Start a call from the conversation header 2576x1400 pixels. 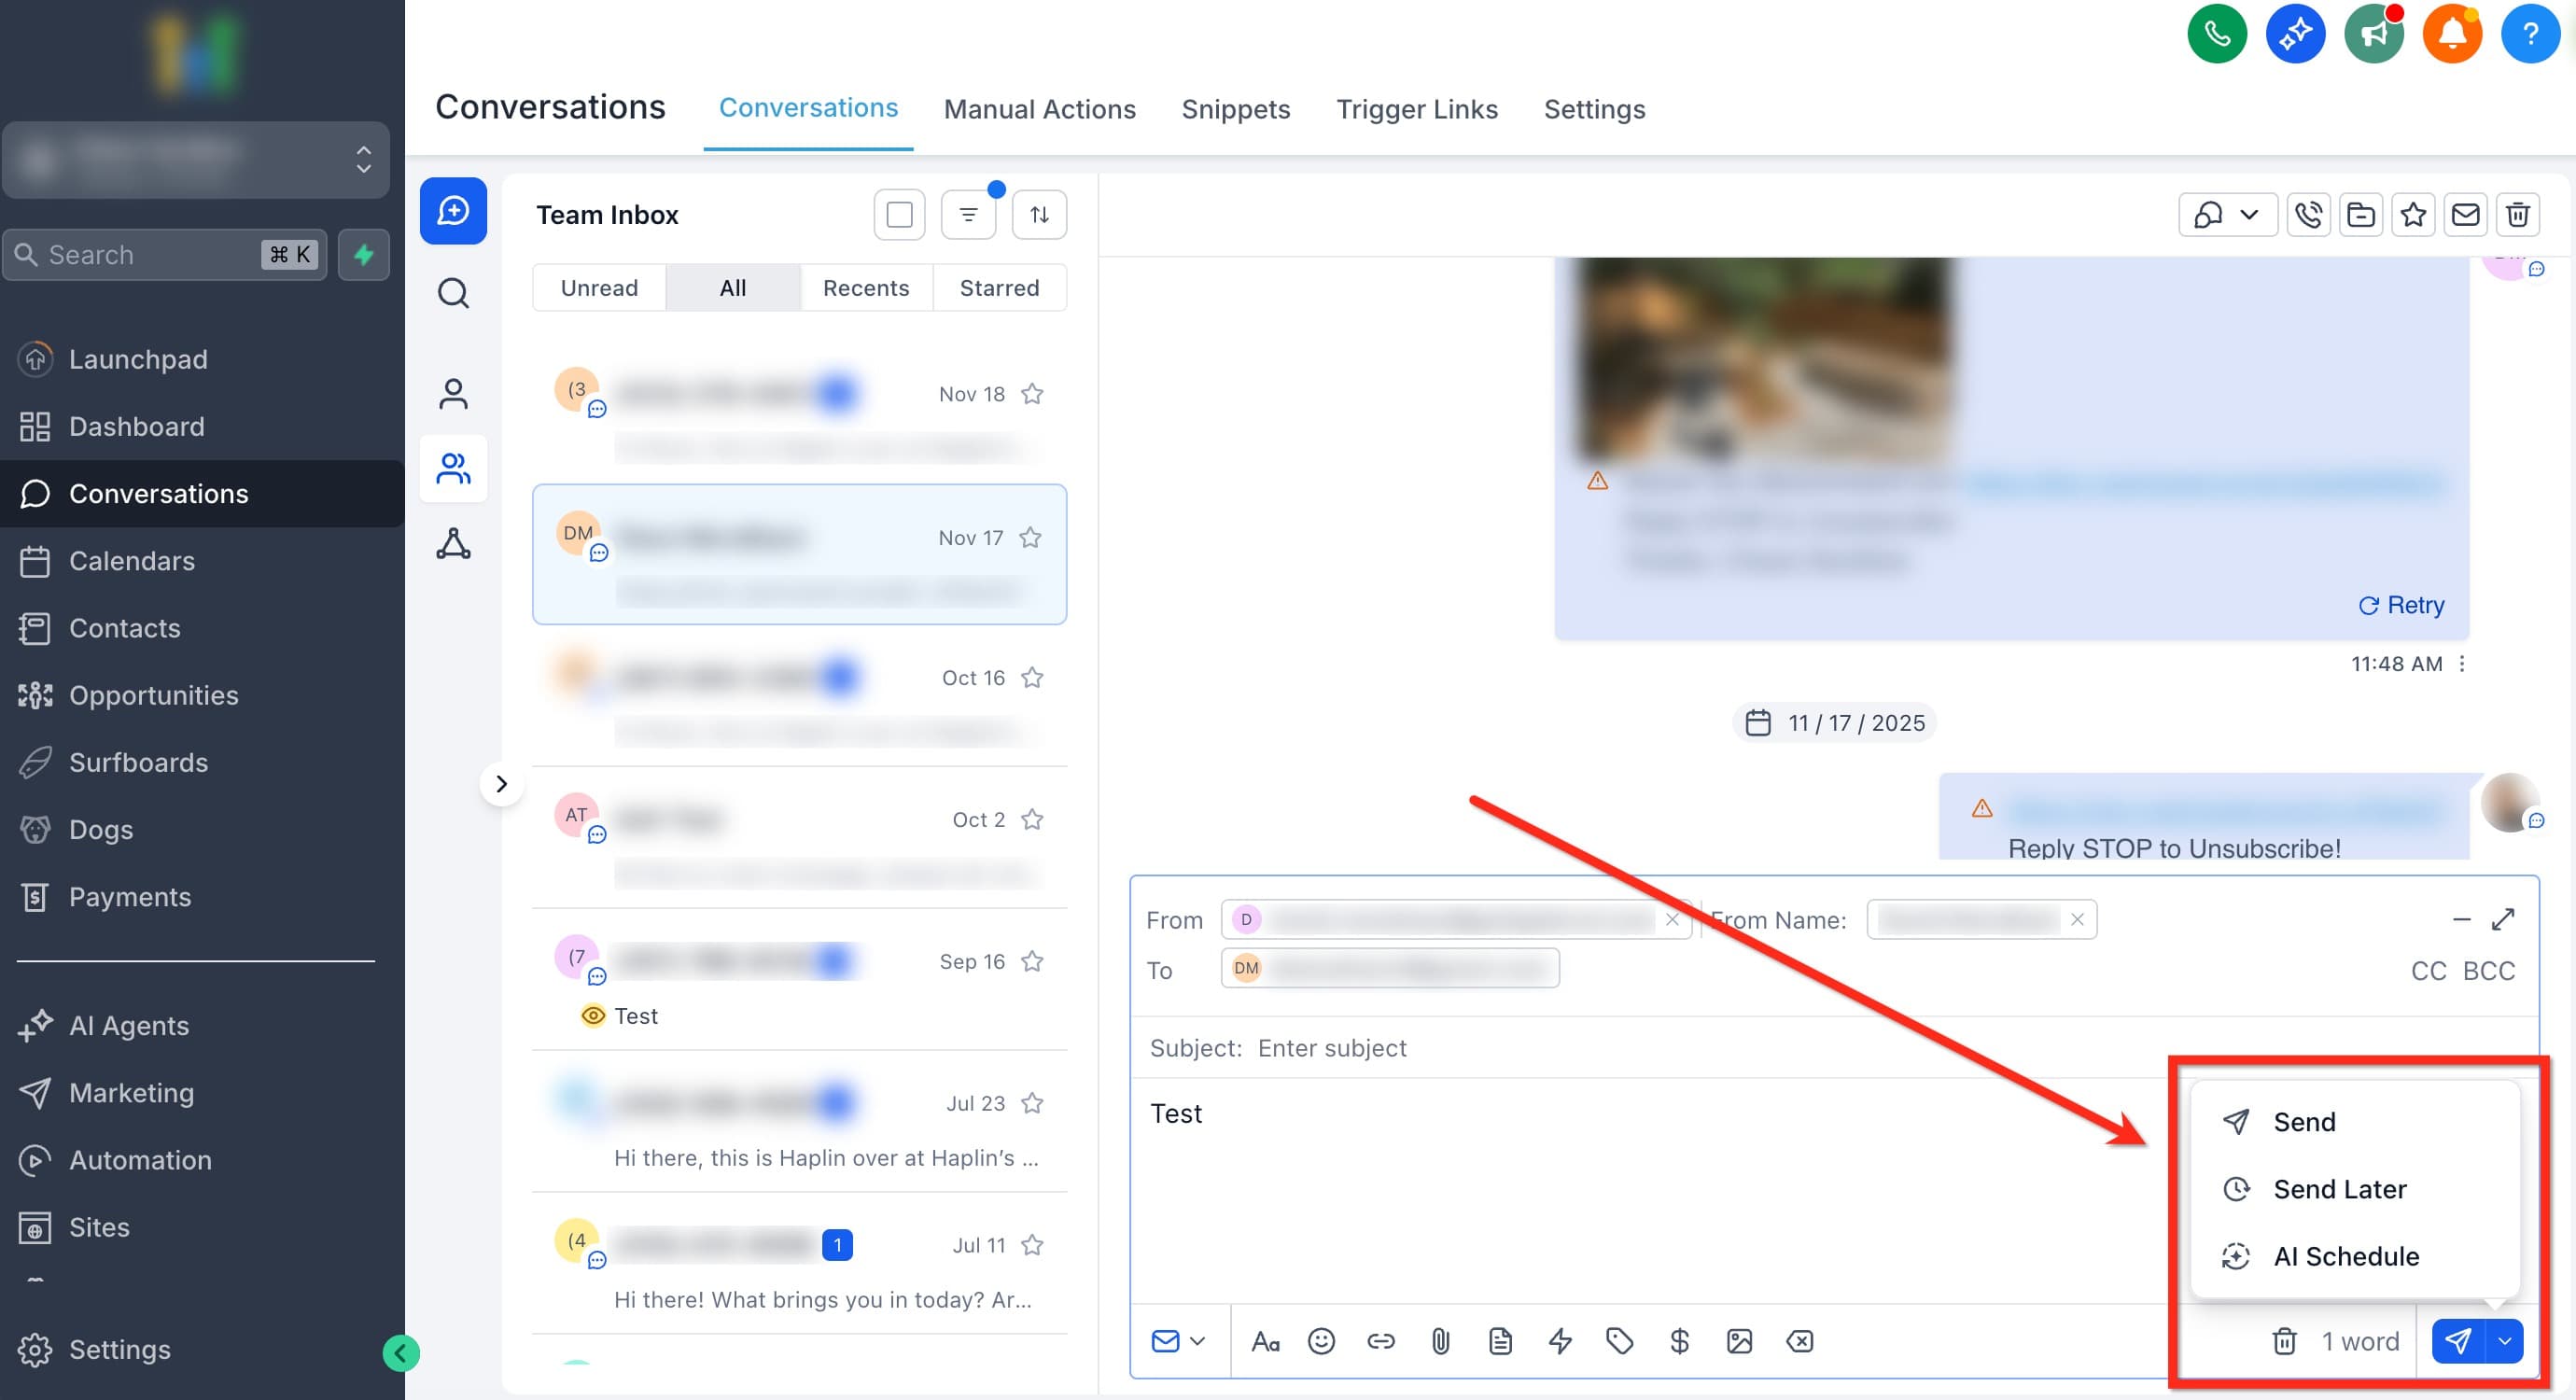(2309, 214)
